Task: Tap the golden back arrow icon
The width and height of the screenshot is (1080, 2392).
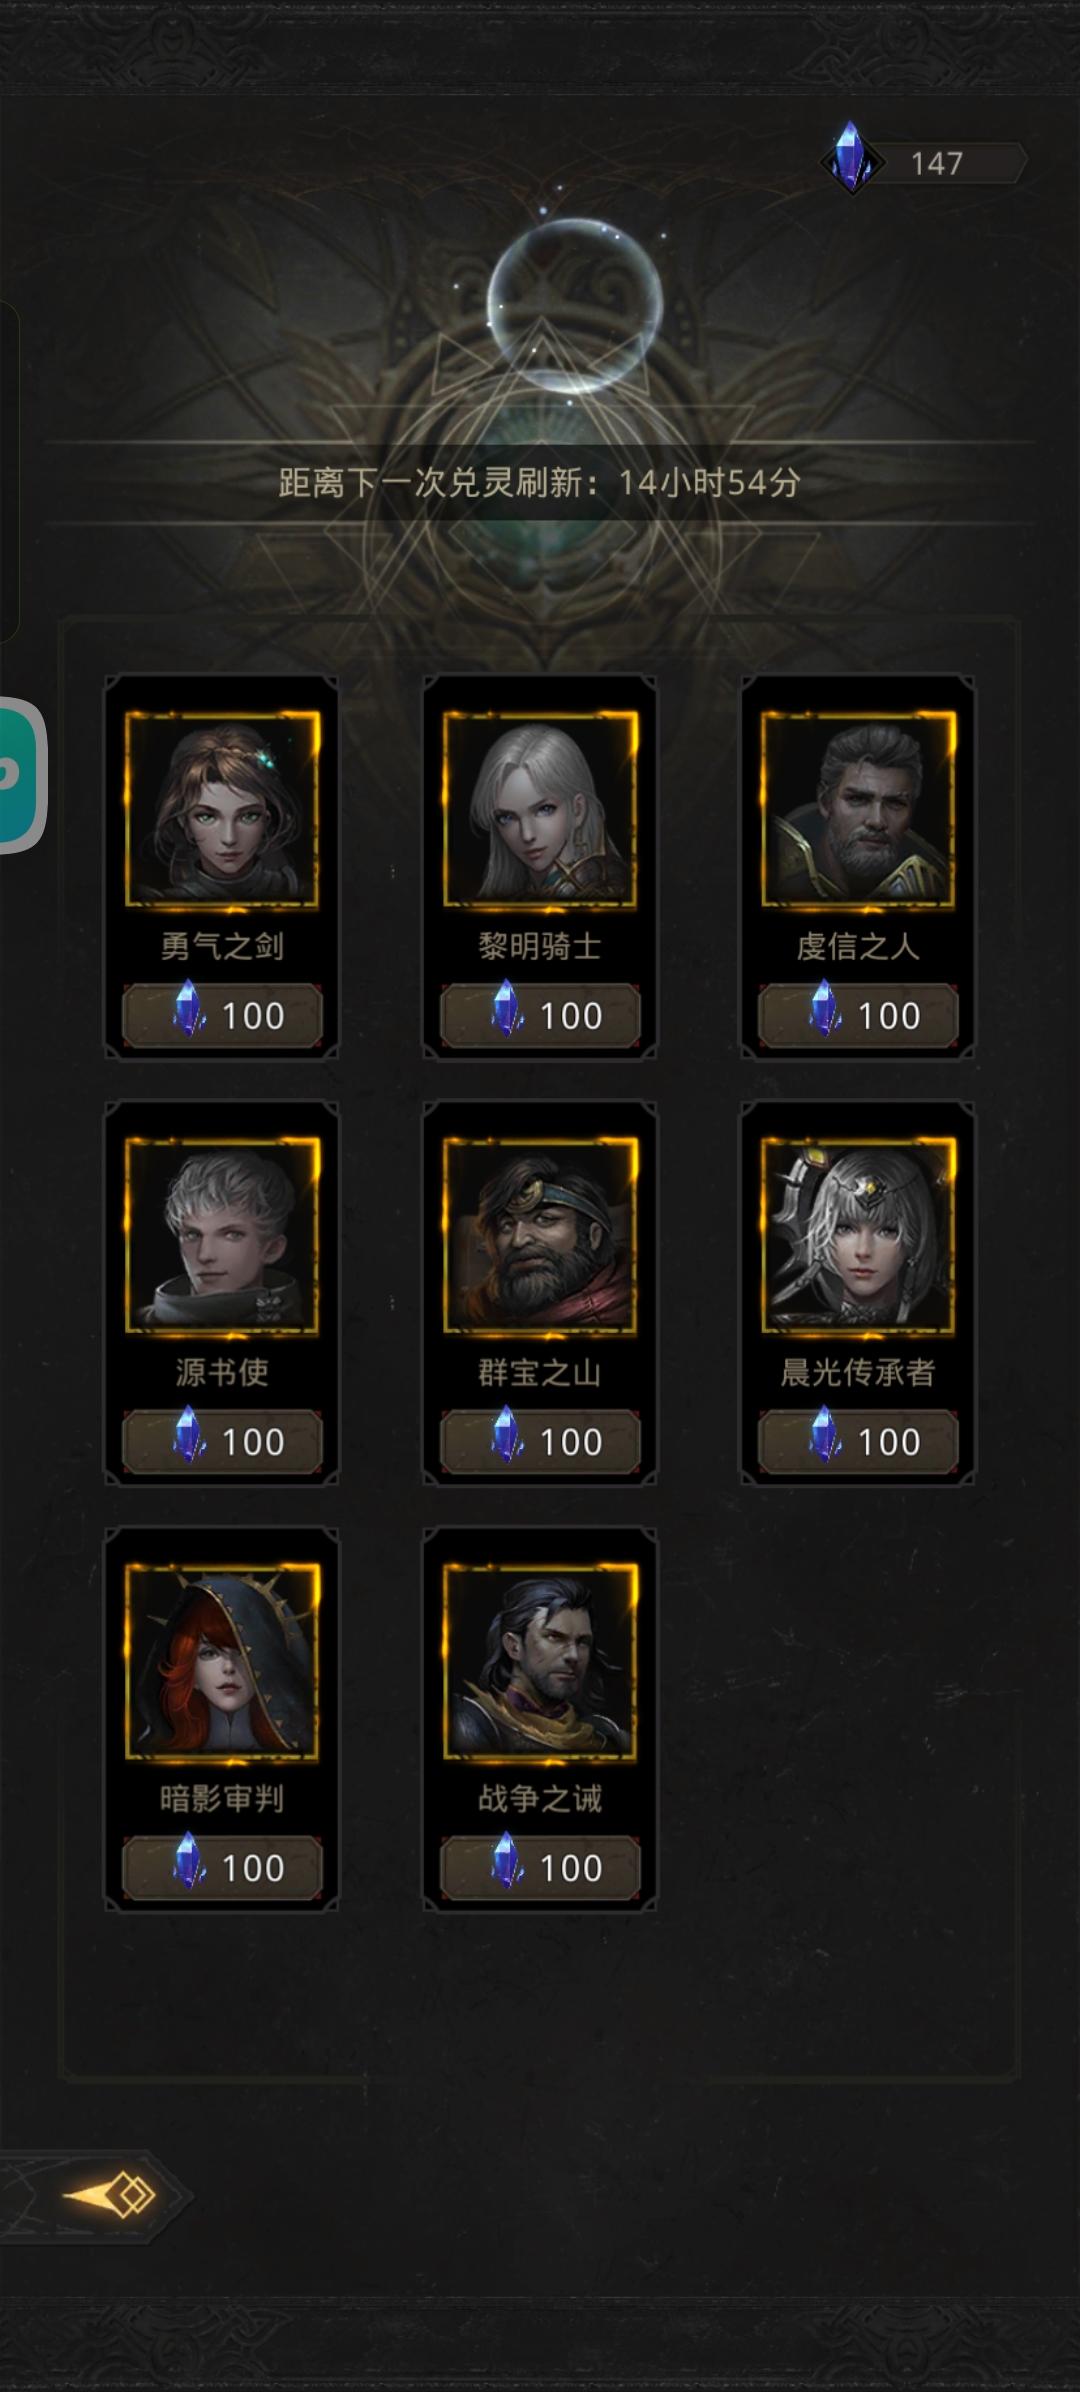Action: (x=110, y=2196)
